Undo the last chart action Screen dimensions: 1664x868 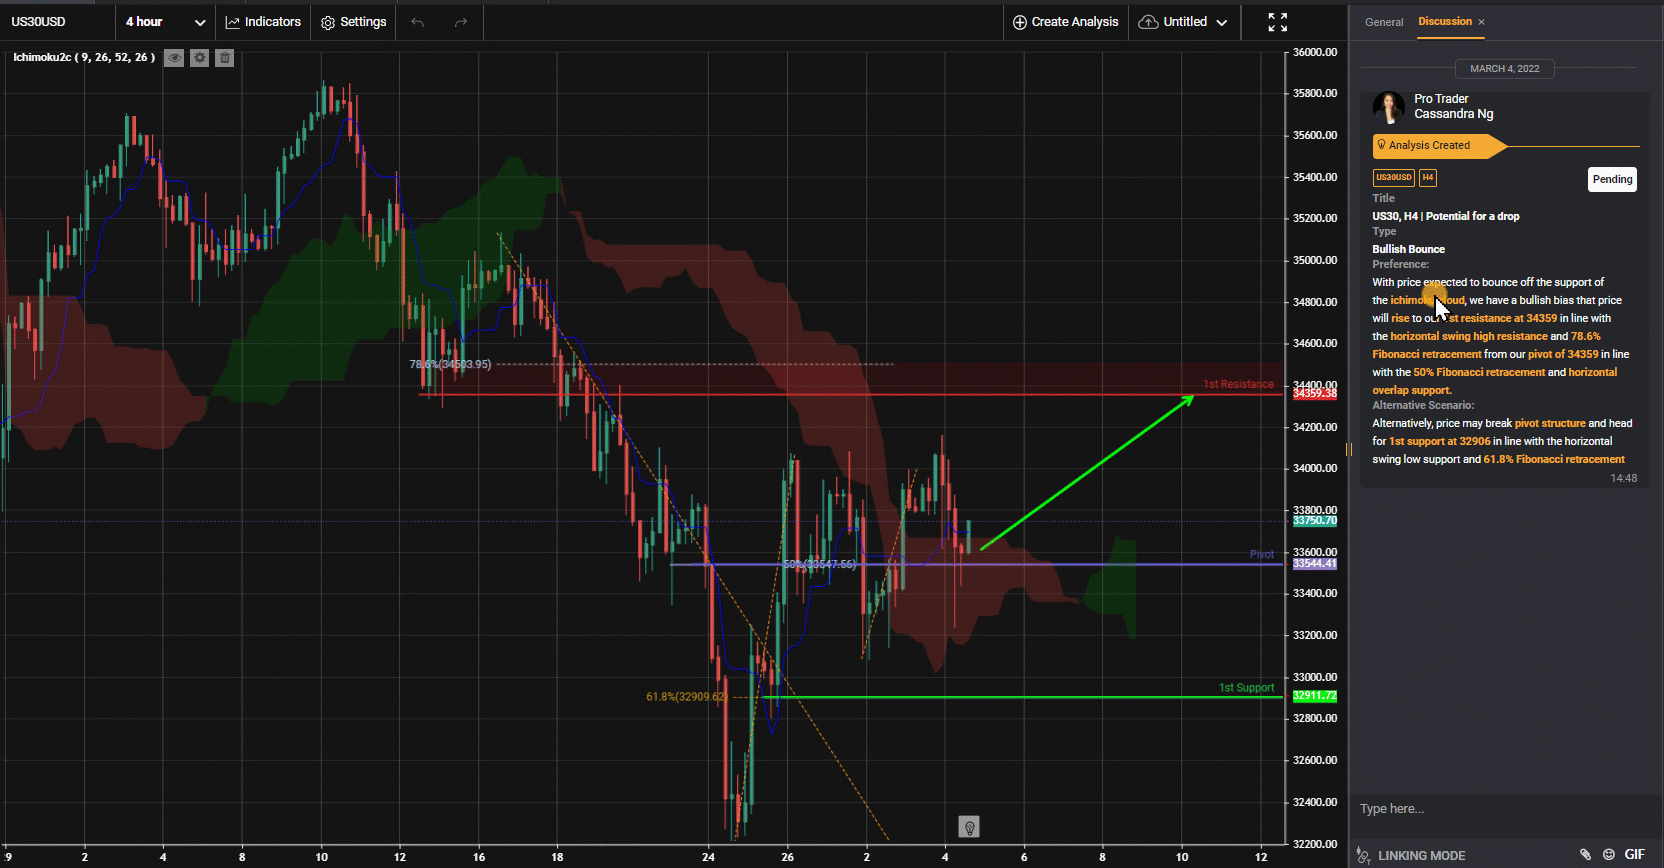(418, 22)
